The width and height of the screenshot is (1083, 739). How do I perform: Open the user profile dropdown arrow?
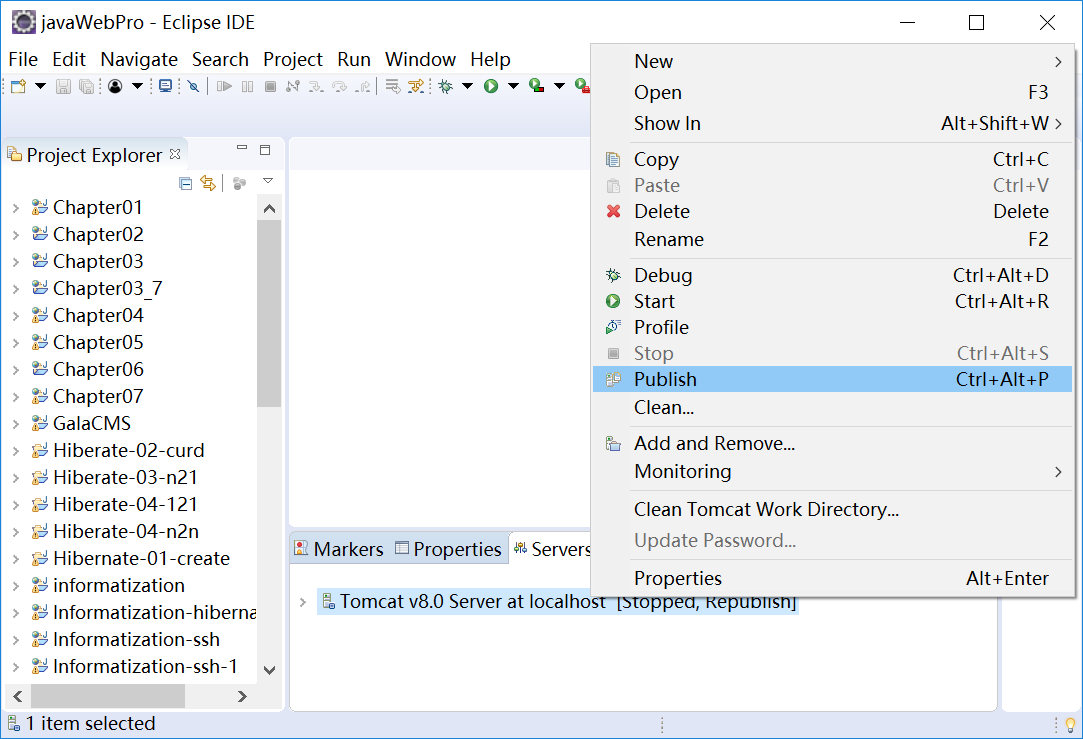tap(137, 86)
